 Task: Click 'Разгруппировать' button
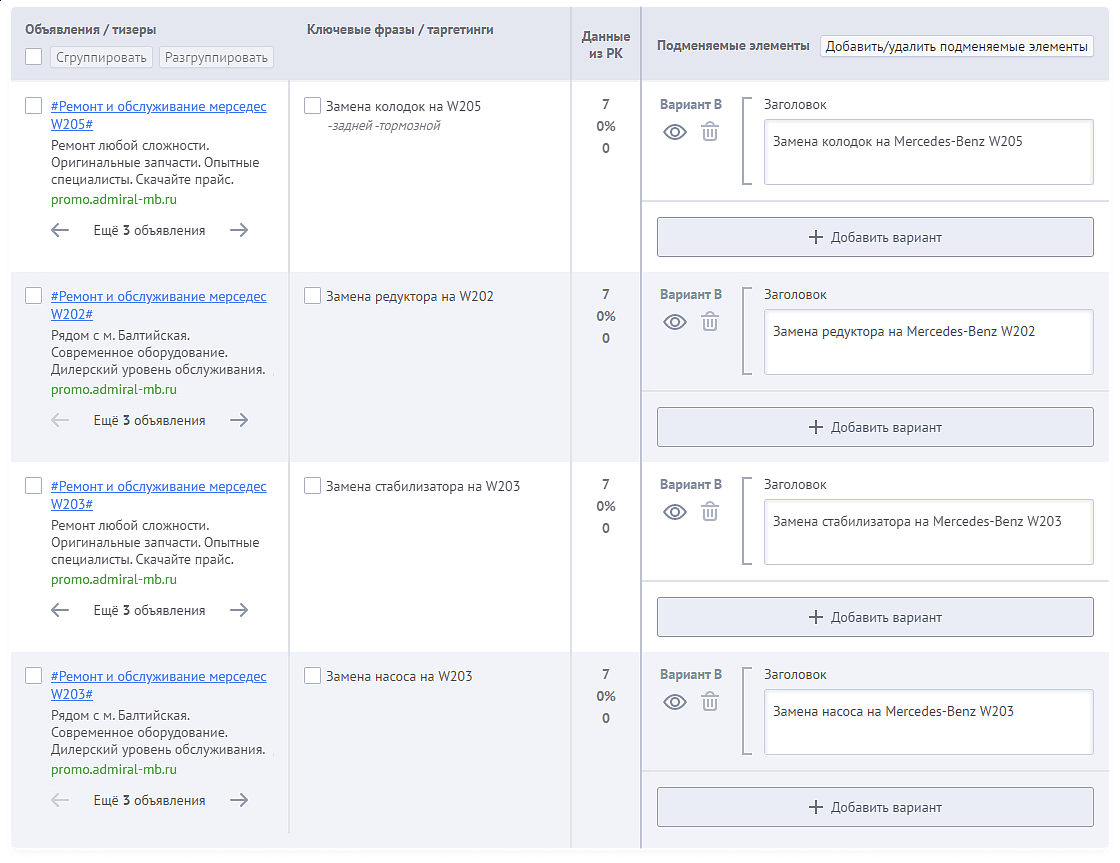216,58
